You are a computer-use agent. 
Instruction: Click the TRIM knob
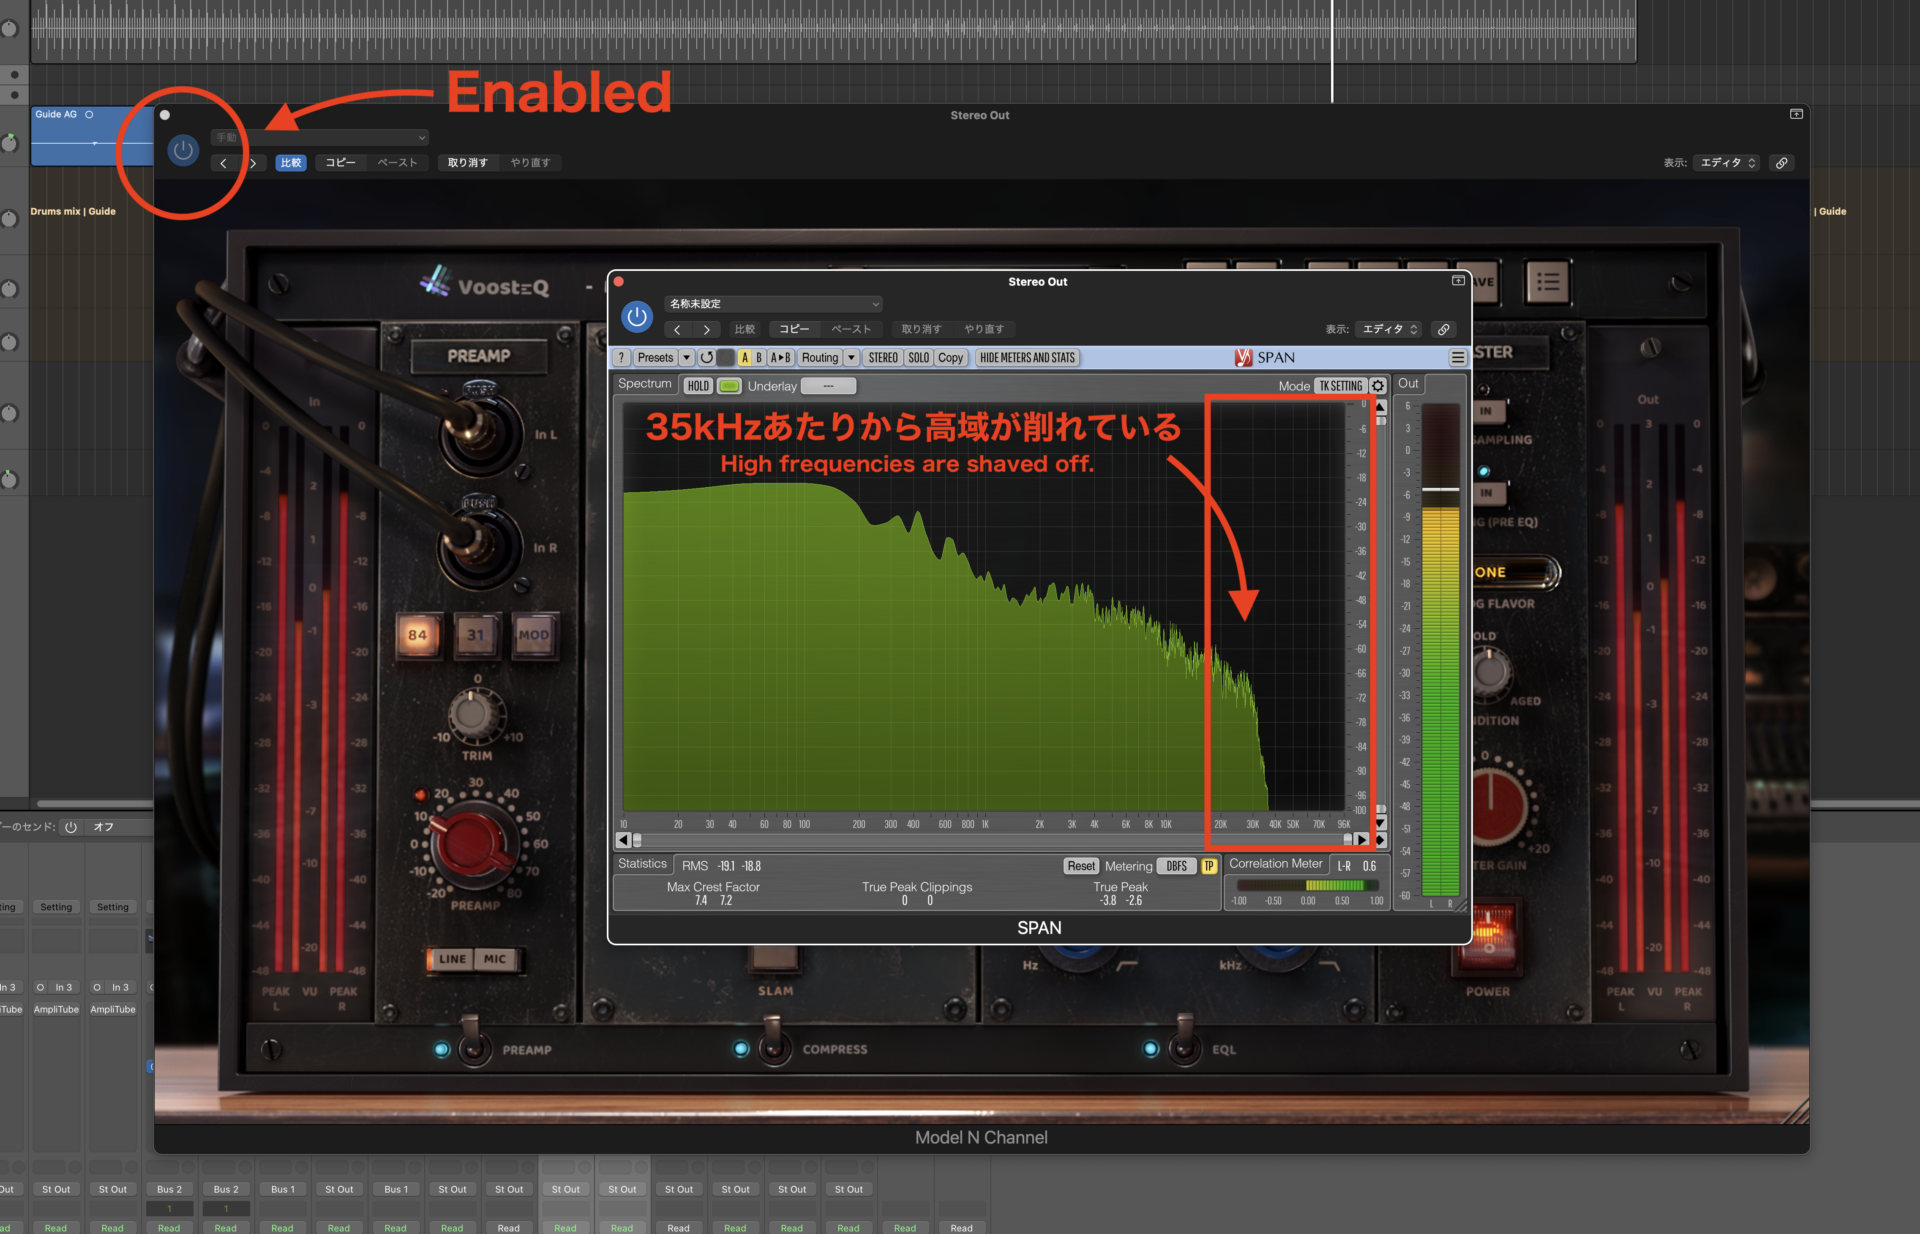pos(471,715)
